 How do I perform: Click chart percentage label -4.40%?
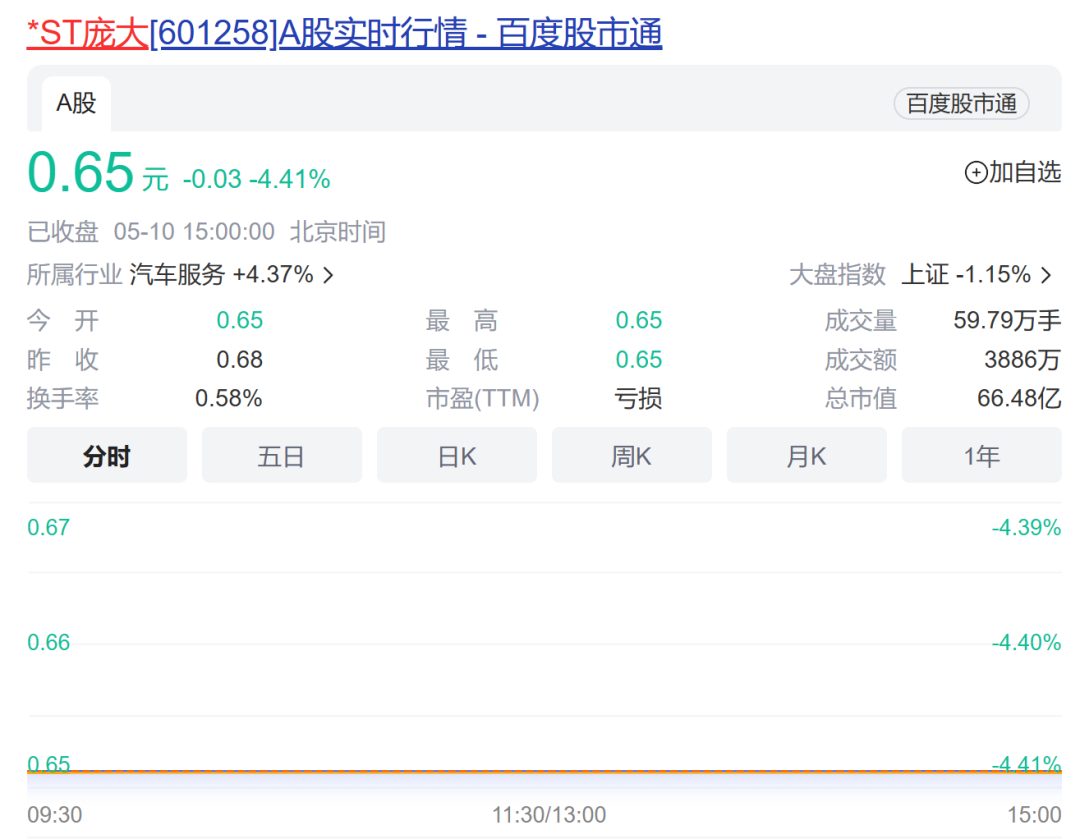[x=1026, y=643]
